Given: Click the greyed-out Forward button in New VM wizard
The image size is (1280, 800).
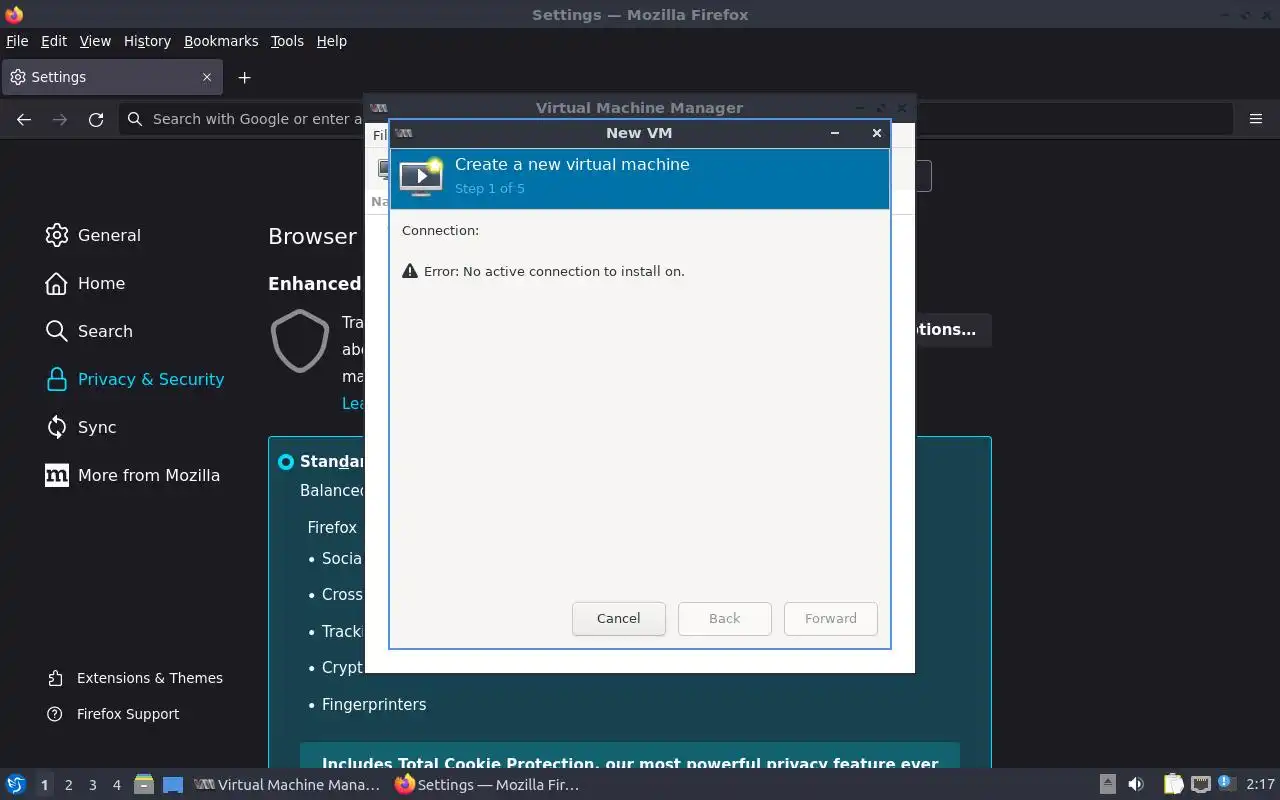Looking at the screenshot, I should click(x=830, y=618).
